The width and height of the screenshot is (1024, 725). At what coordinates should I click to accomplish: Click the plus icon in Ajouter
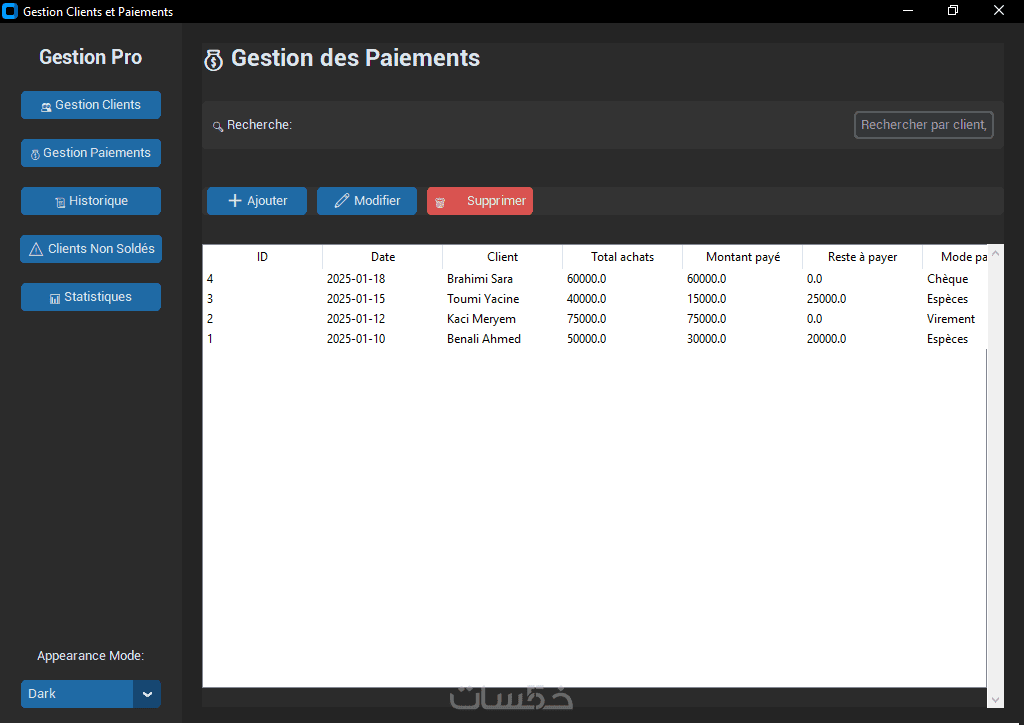click(234, 201)
